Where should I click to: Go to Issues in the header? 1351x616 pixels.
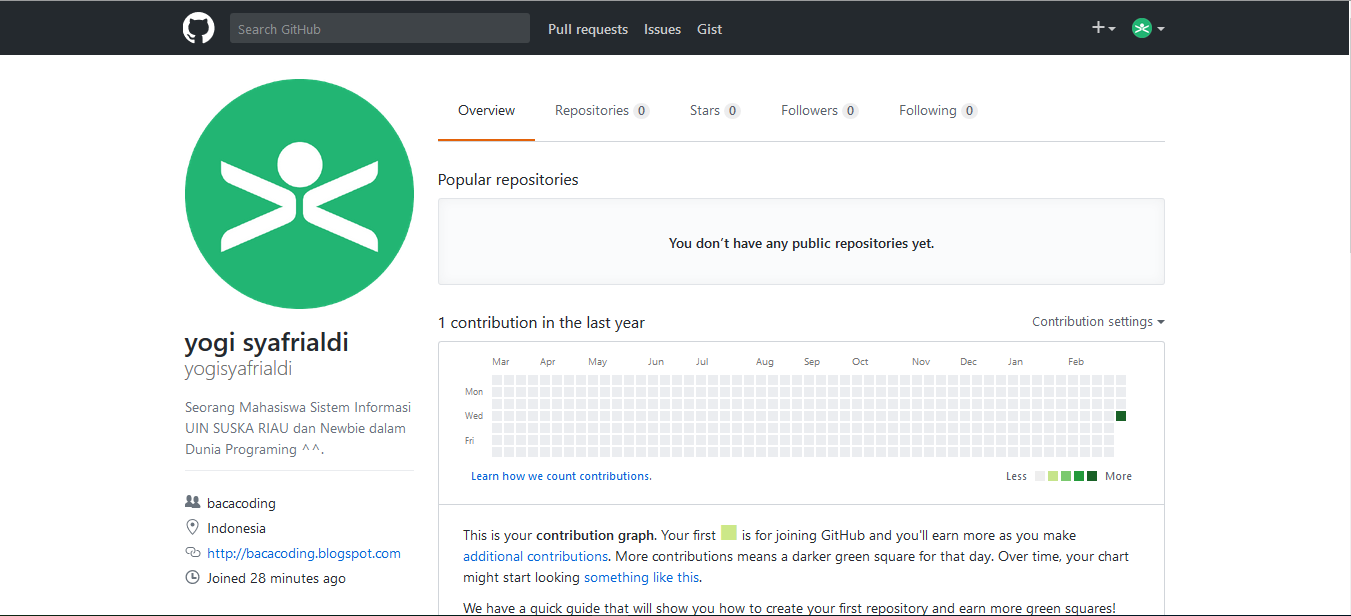662,29
